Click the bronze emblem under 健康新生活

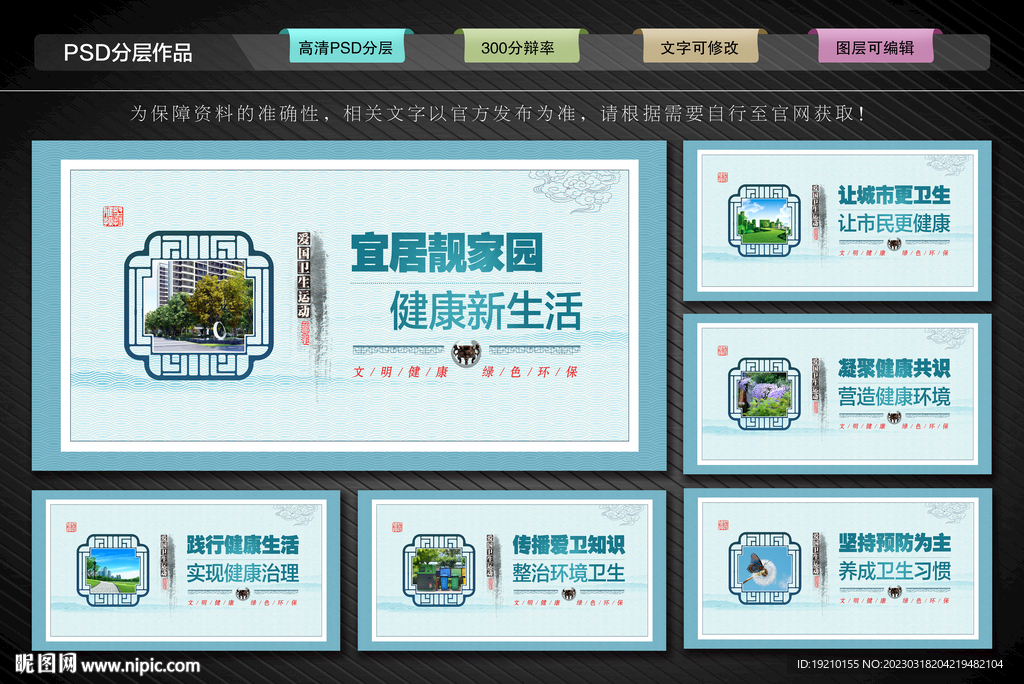pyautogui.click(x=466, y=353)
